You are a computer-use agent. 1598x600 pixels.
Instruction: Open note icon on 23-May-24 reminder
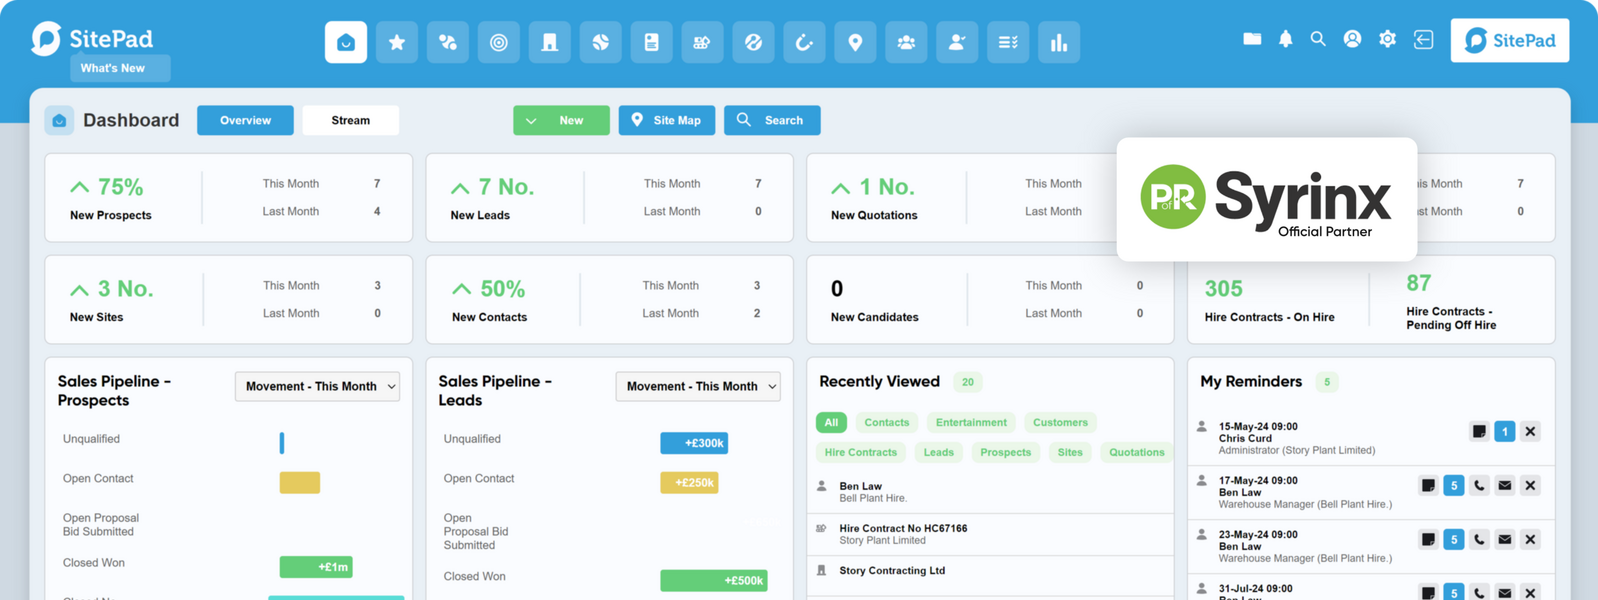(x=1428, y=540)
